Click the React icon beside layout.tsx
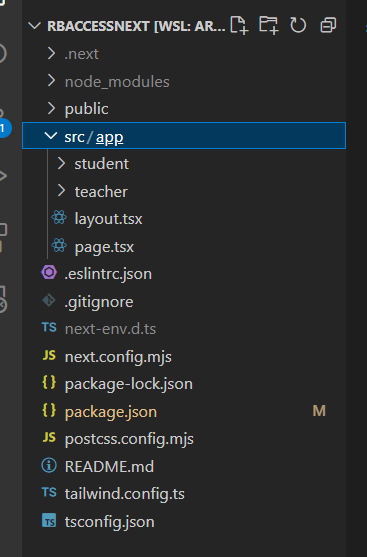Image resolution: width=367 pixels, height=557 pixels. tap(59, 217)
